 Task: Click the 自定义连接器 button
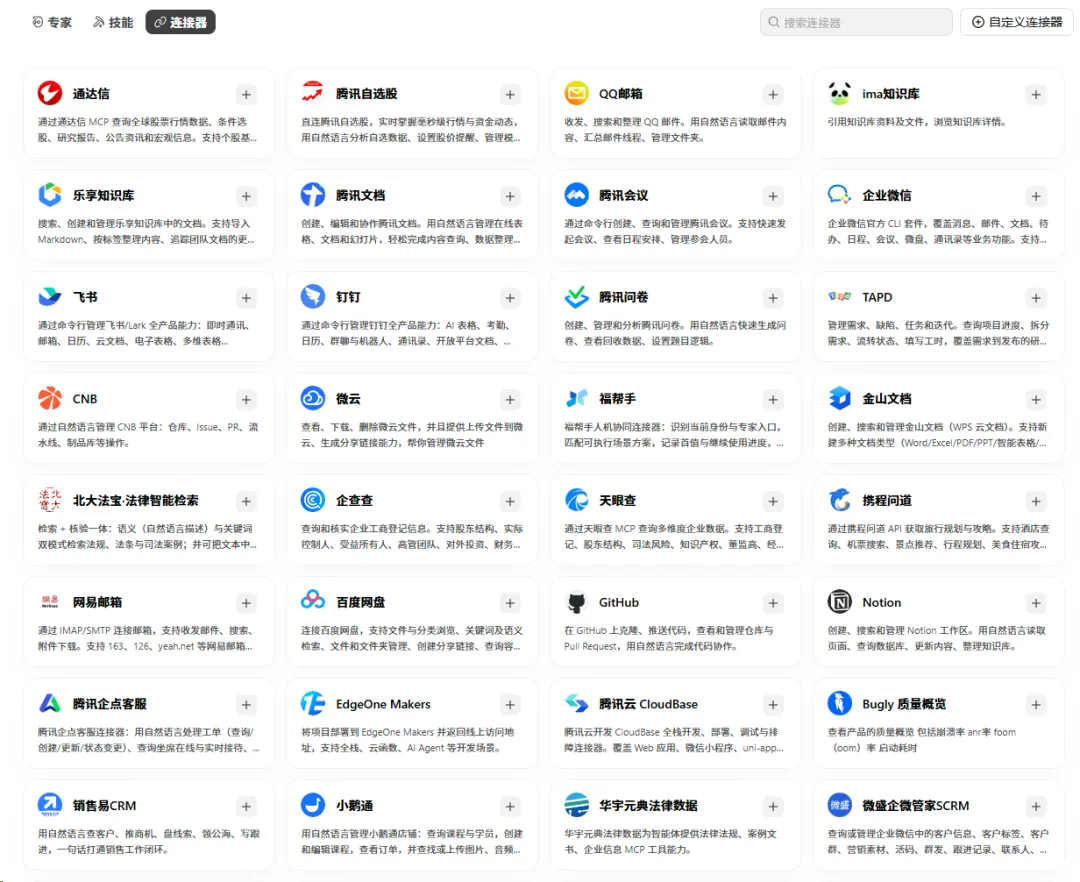(1017, 22)
